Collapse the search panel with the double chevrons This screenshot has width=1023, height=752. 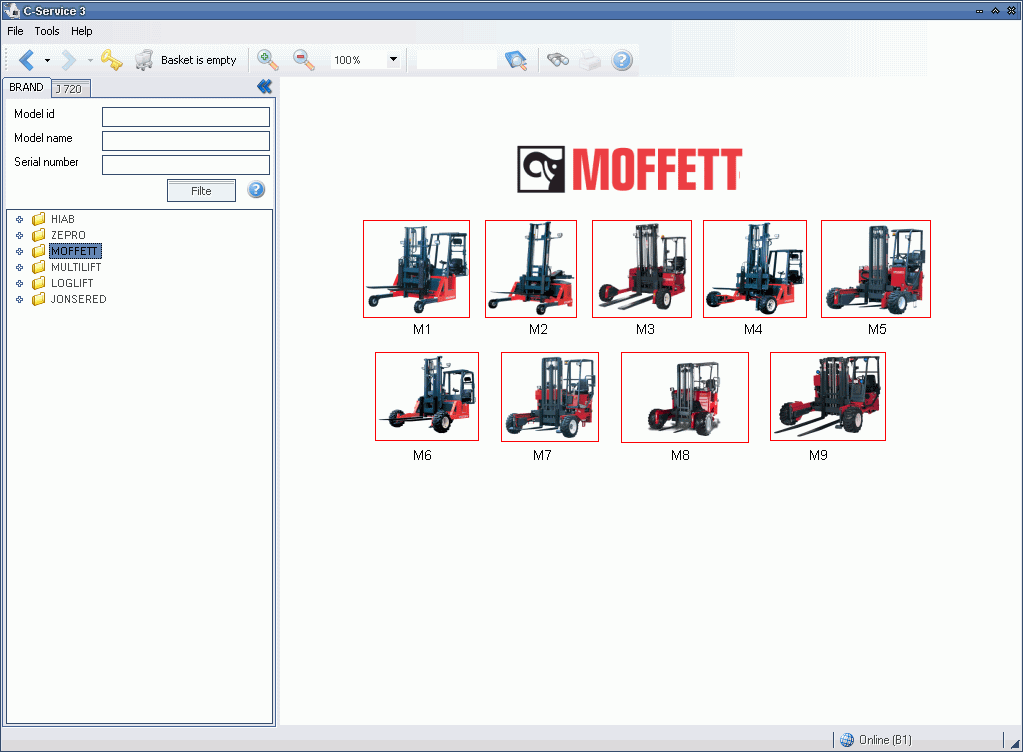pyautogui.click(x=264, y=86)
